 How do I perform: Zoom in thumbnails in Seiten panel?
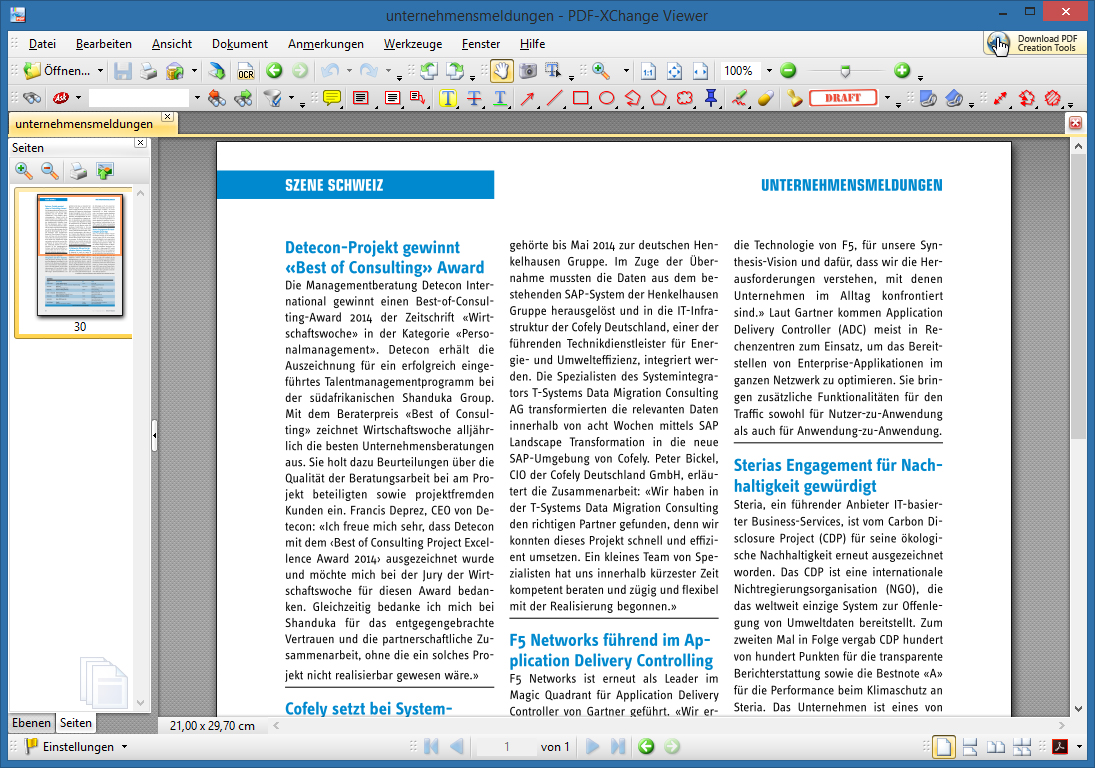tap(24, 170)
